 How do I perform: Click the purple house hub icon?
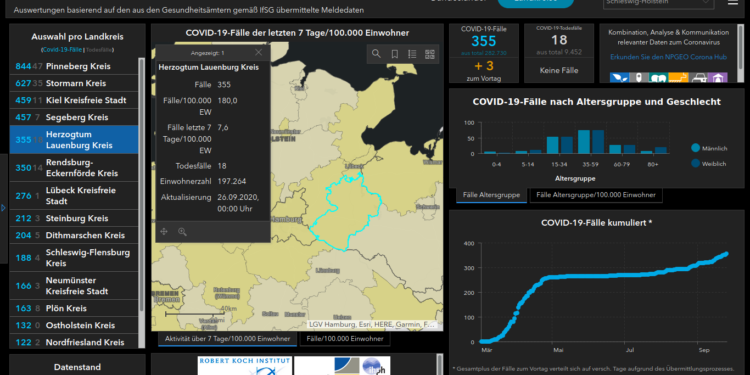coord(718,77)
